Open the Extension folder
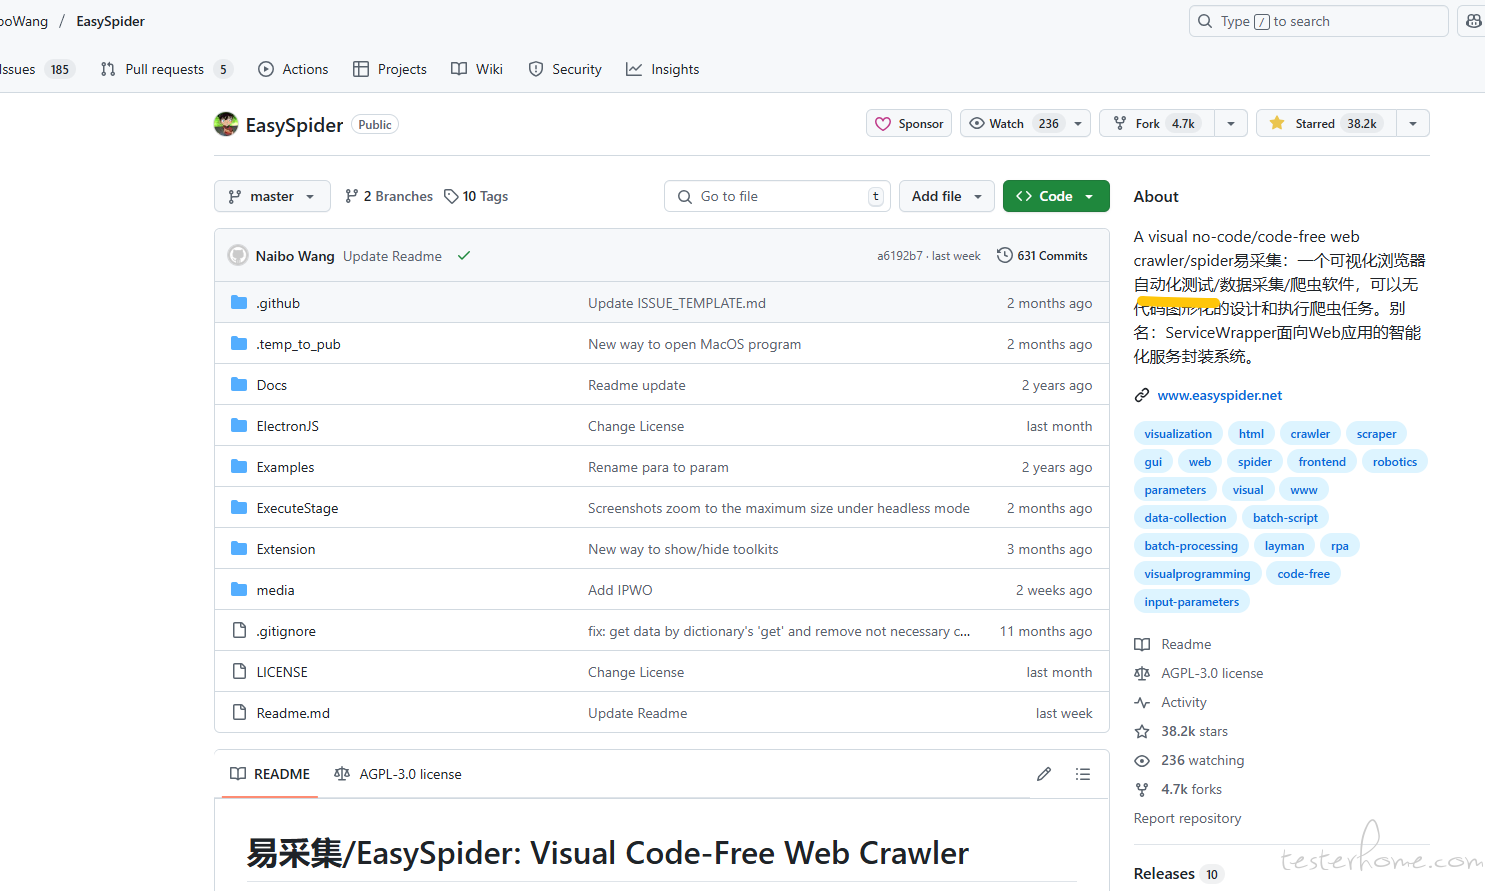This screenshot has height=891, width=1485. [x=286, y=549]
